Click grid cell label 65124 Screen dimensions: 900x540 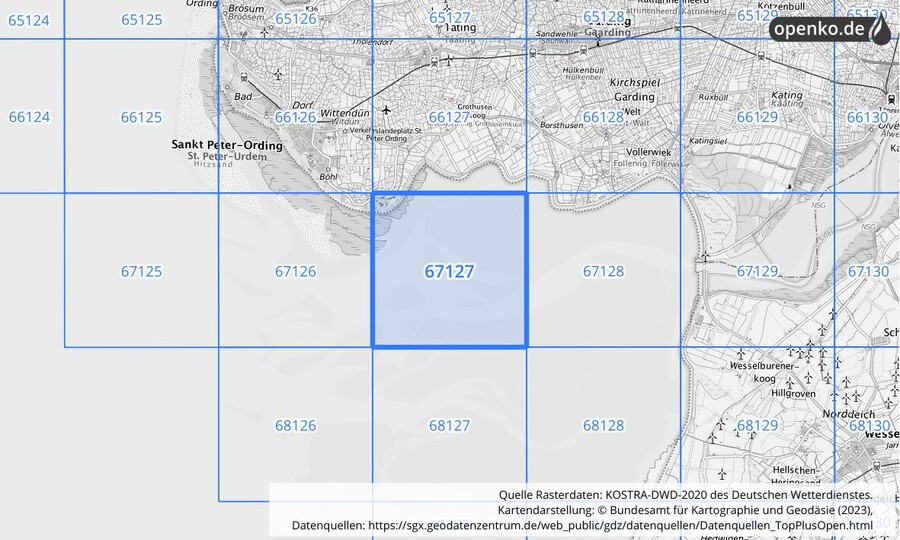(29, 21)
